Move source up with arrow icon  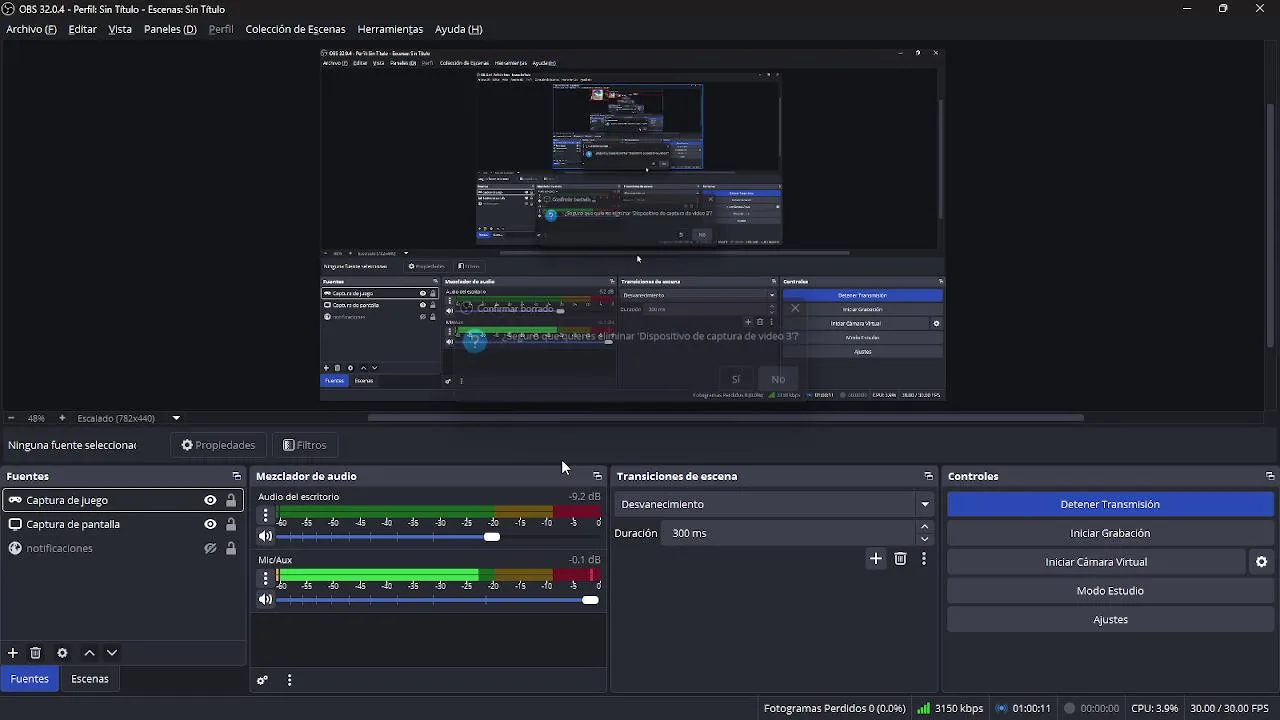tap(89, 653)
